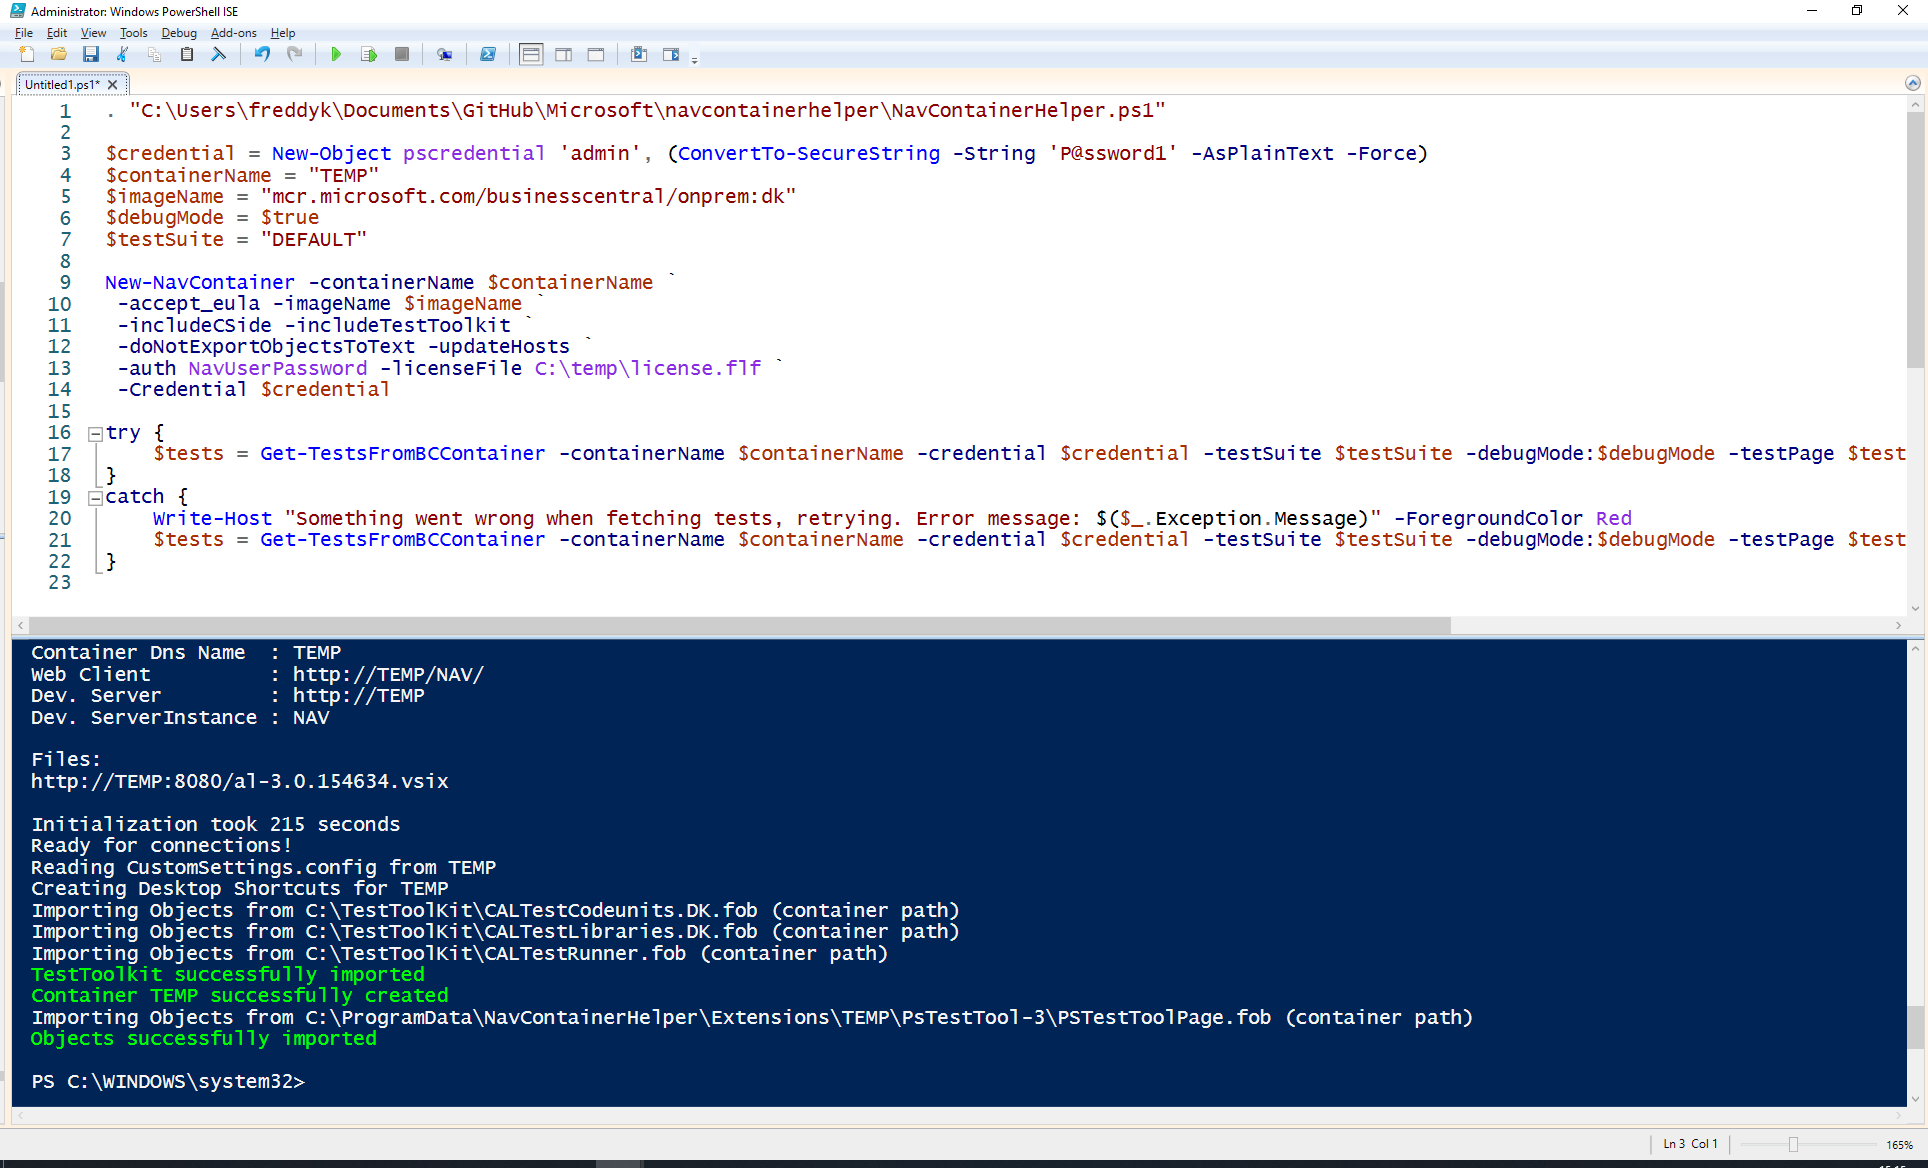
Task: Adjust the zoom slider in the status bar
Action: tap(1793, 1145)
